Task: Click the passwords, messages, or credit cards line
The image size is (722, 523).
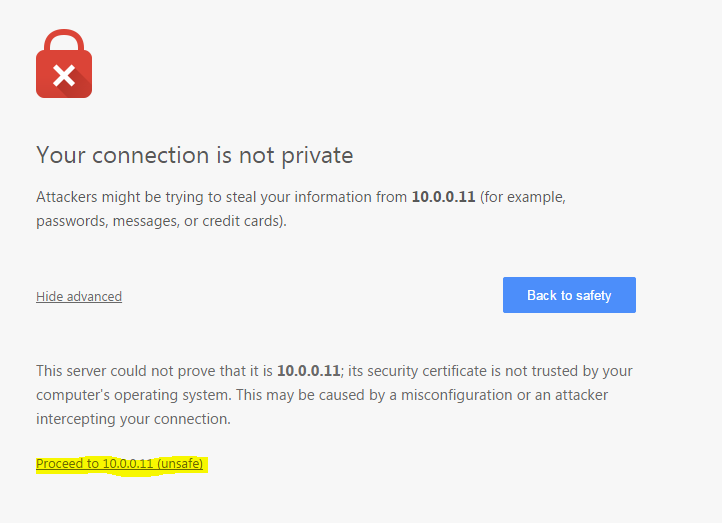Action: (x=161, y=221)
